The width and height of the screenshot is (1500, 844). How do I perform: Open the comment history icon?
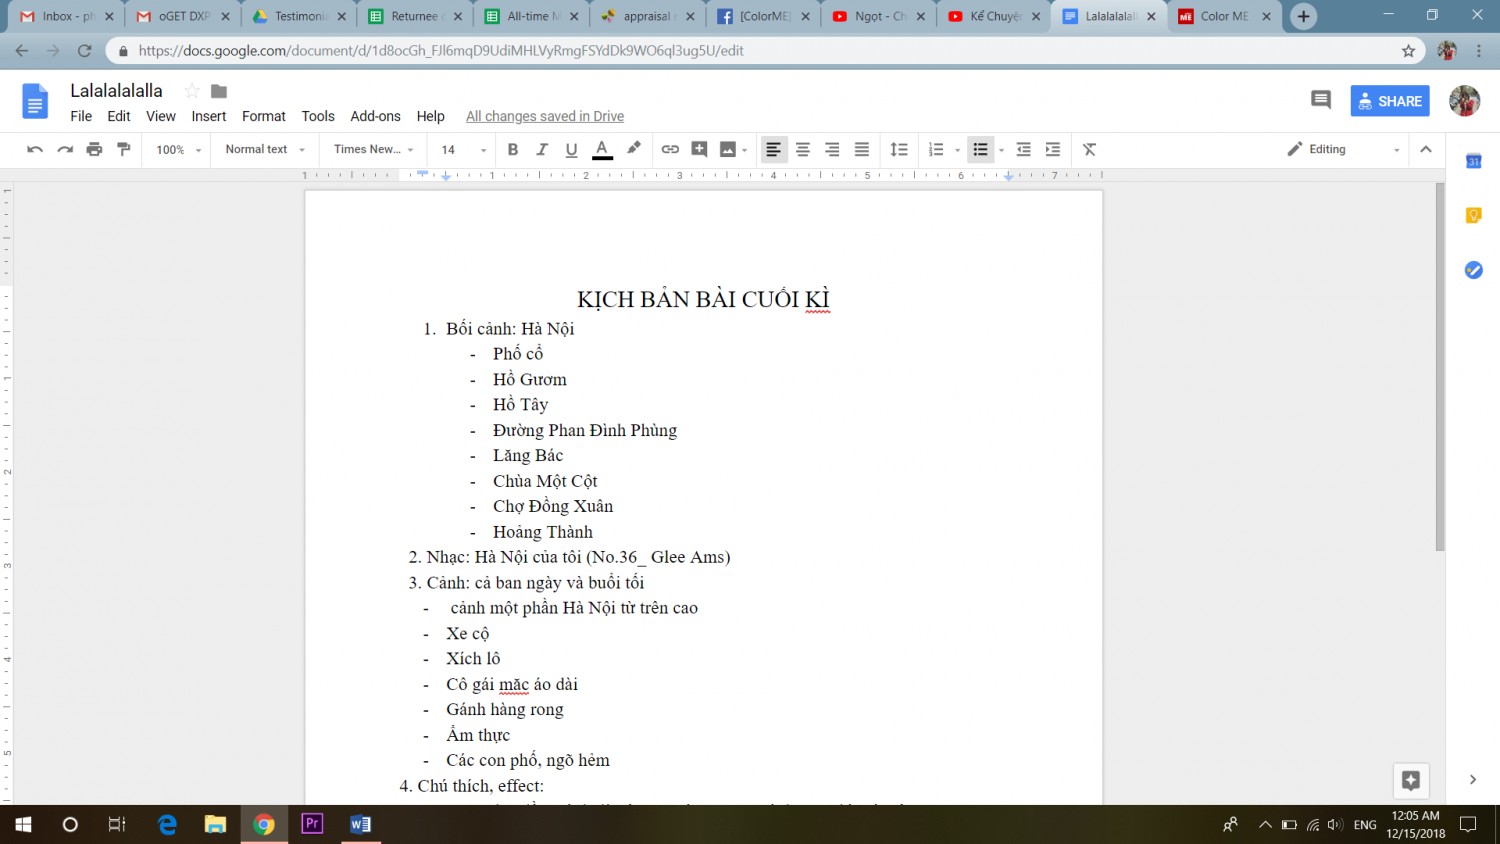click(1321, 100)
